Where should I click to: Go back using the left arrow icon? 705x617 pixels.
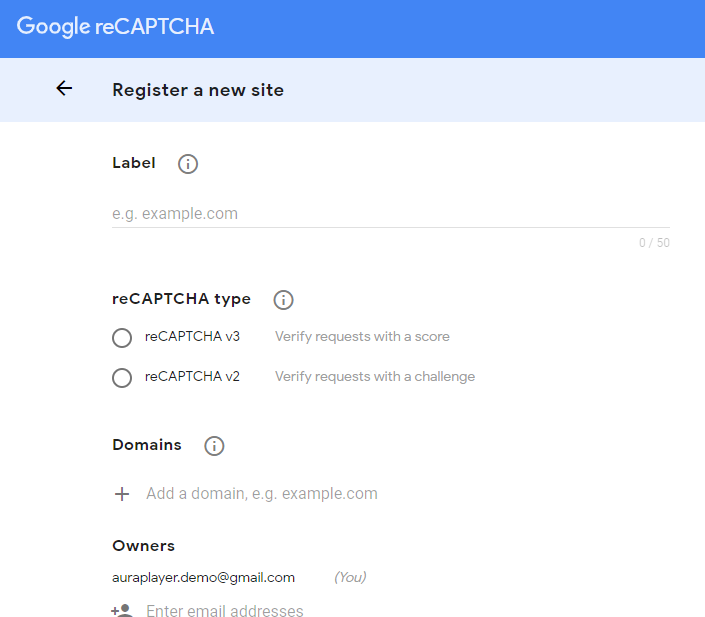64,88
